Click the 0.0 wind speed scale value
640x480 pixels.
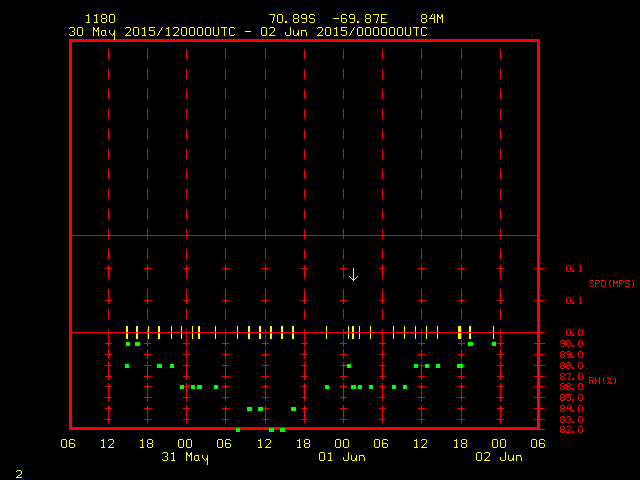574,333
